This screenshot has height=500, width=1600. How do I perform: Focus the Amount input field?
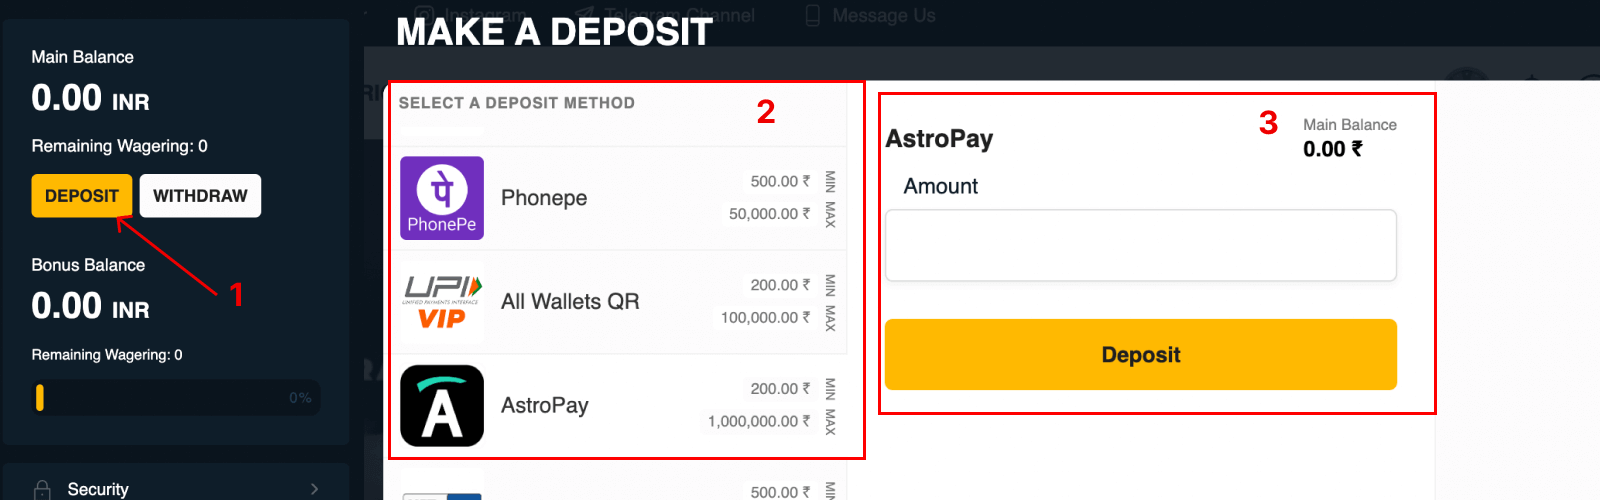click(1140, 245)
